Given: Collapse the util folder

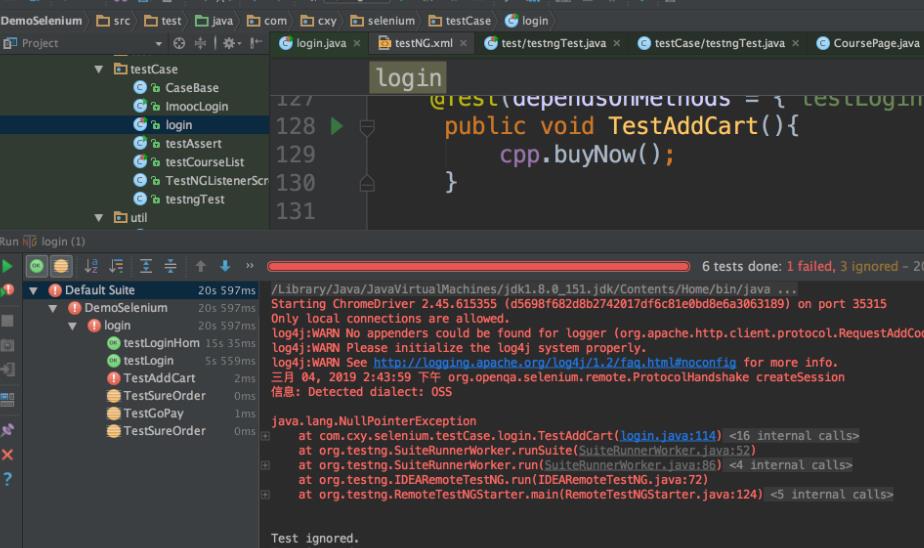Looking at the screenshot, I should pos(98,217).
